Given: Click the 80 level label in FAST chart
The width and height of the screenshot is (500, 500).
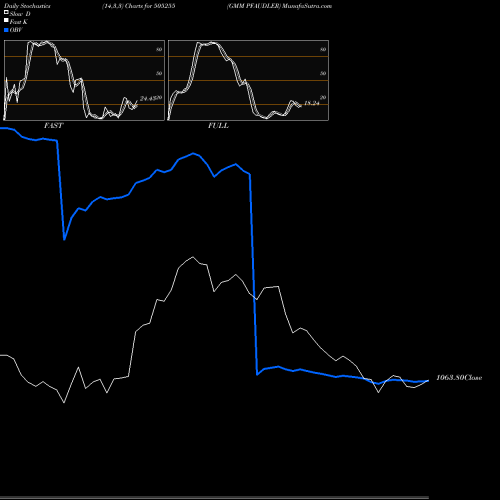Looking at the screenshot, I should pos(159,49).
